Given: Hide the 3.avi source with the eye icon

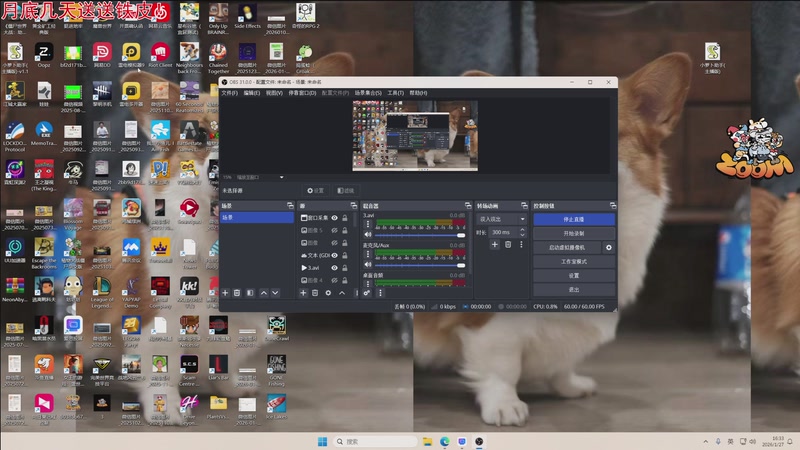Looking at the screenshot, I should tap(335, 268).
